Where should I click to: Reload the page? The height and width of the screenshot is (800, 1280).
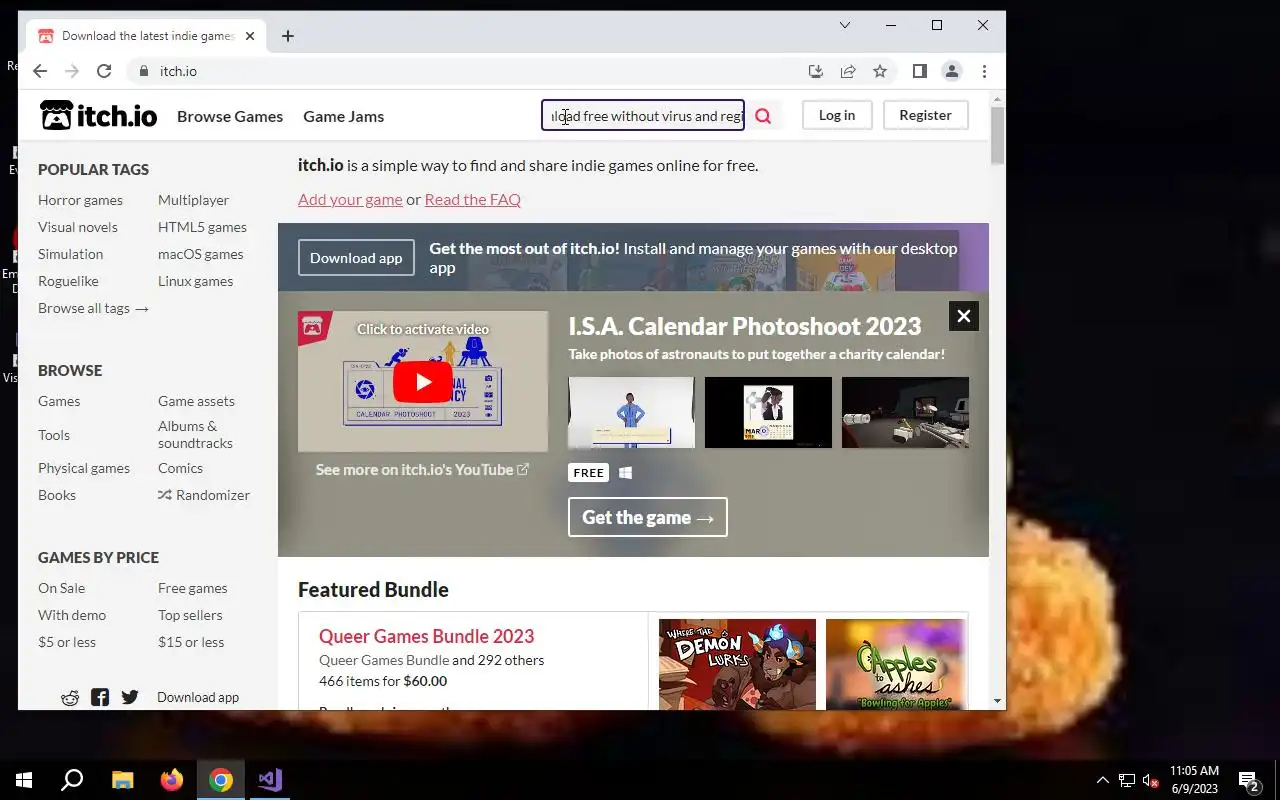click(104, 71)
